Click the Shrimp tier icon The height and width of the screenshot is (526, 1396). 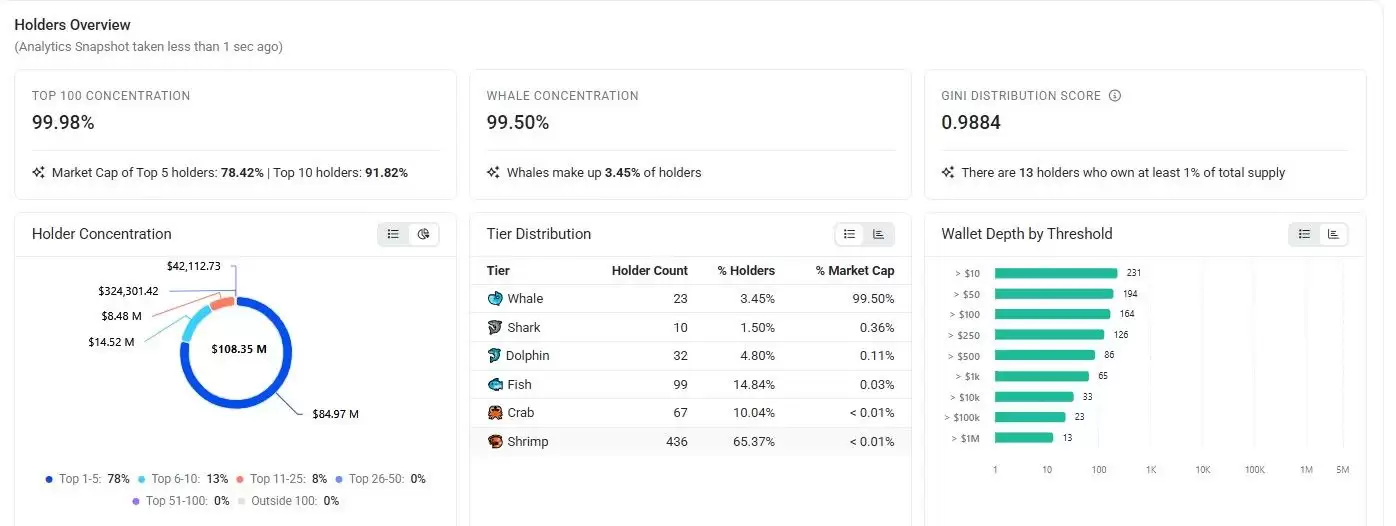pos(495,441)
